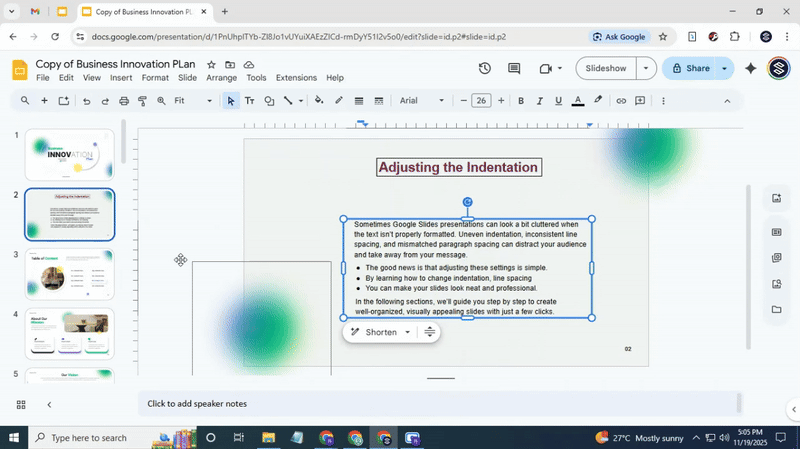Click the paint format roller icon

point(143,101)
